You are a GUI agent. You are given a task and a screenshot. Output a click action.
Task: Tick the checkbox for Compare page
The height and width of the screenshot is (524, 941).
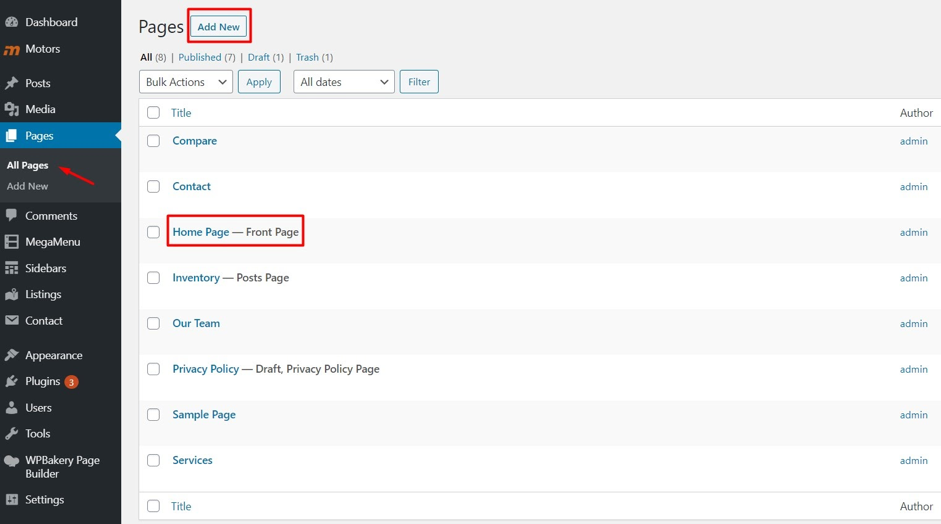point(153,141)
